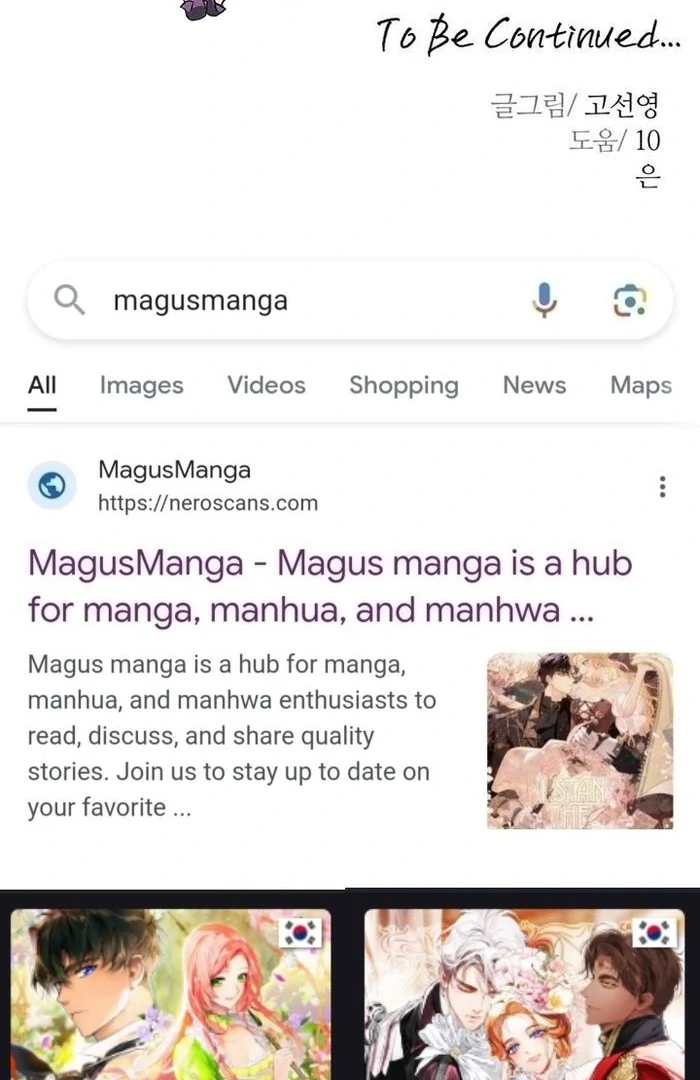Viewport: 700px width, 1080px height.
Task: Click the MagusManga globe favicon
Action: click(52, 486)
